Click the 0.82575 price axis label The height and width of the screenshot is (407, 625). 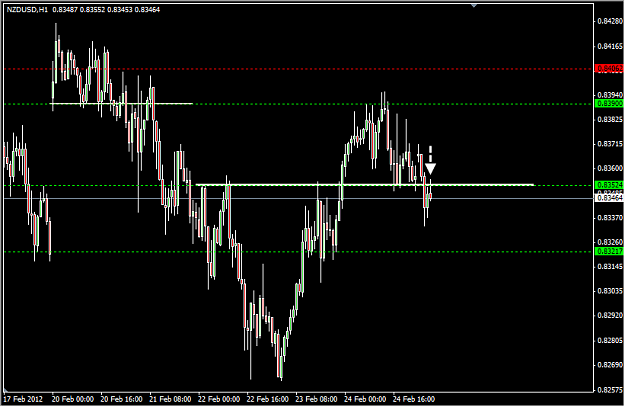pyautogui.click(x=610, y=390)
